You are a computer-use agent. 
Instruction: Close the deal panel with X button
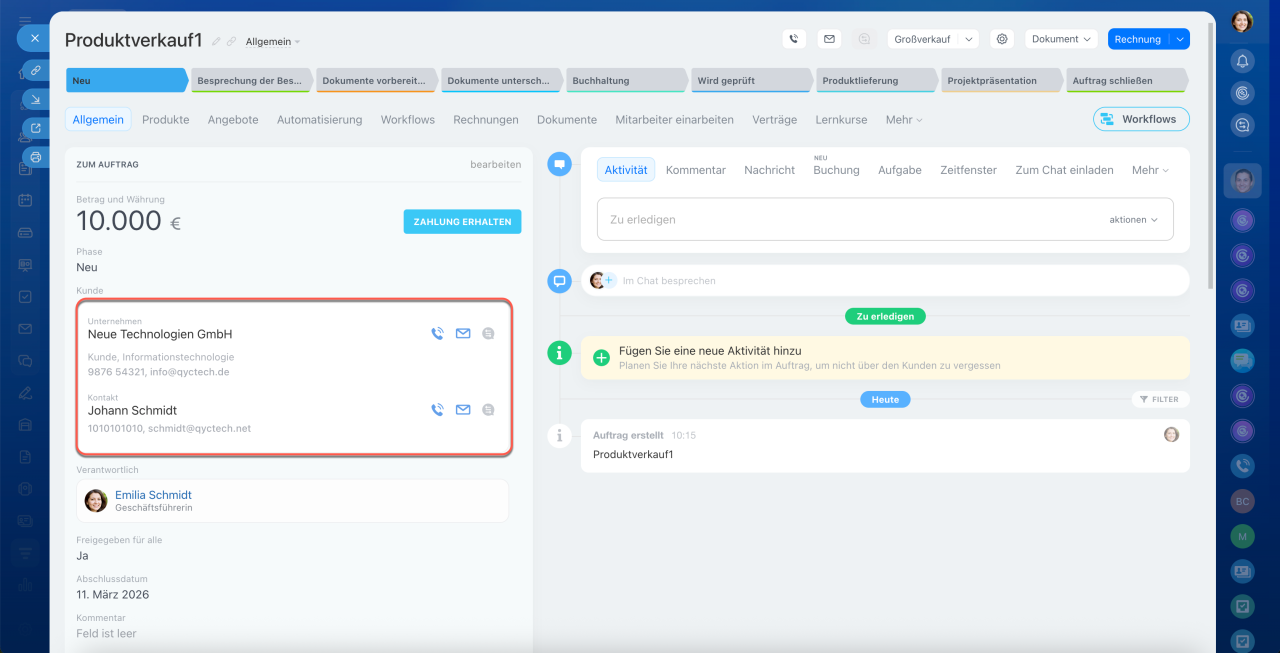pyautogui.click(x=34, y=38)
